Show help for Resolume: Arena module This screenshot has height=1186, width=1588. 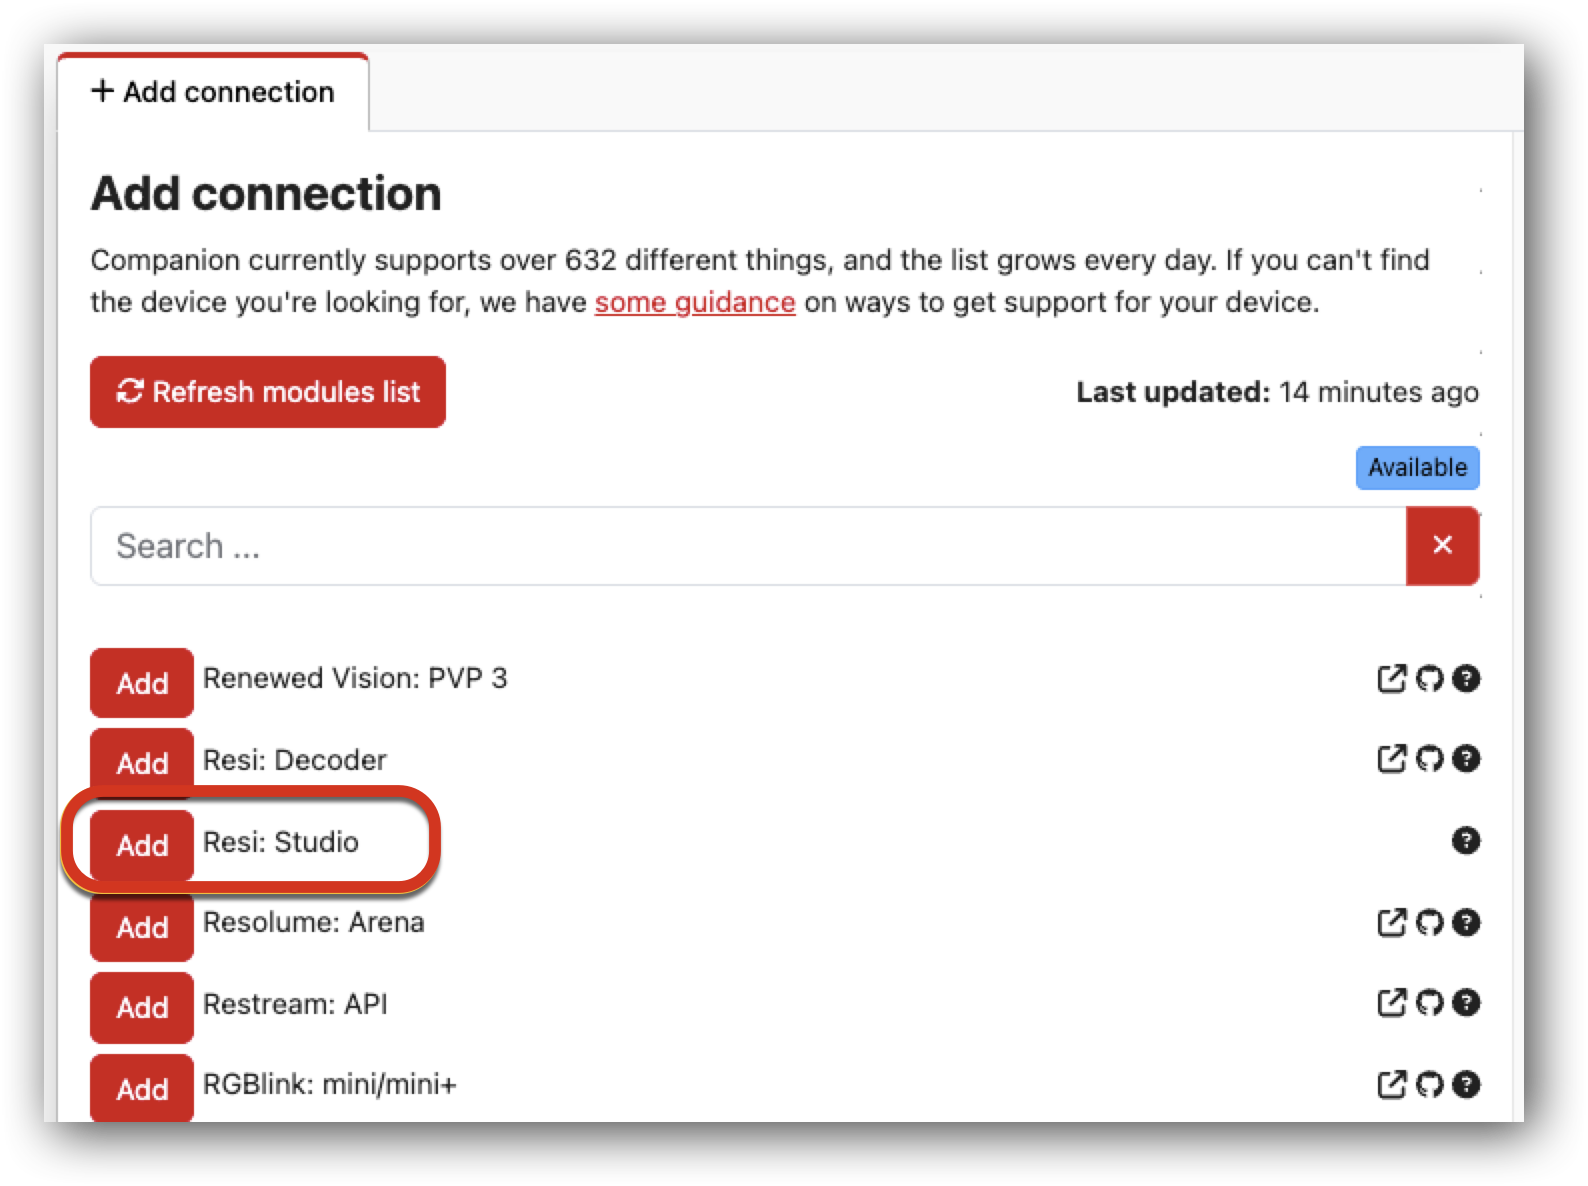pos(1466,922)
